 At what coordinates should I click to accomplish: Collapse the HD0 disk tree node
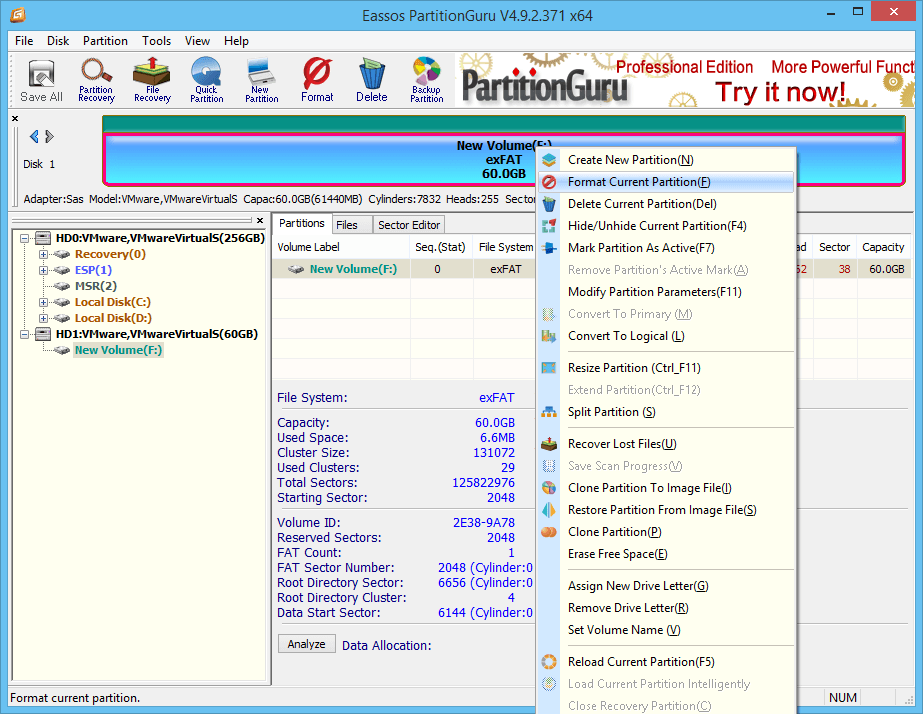coord(25,238)
